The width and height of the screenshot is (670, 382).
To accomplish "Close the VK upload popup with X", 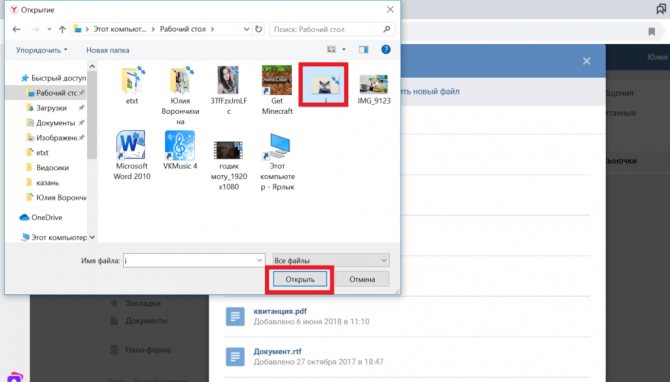I will click(x=586, y=61).
